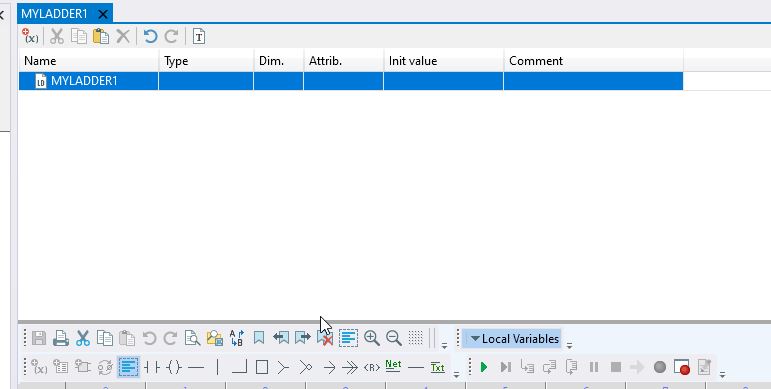771x389 pixels.
Task: Click the window with red dot icon
Action: coord(682,367)
